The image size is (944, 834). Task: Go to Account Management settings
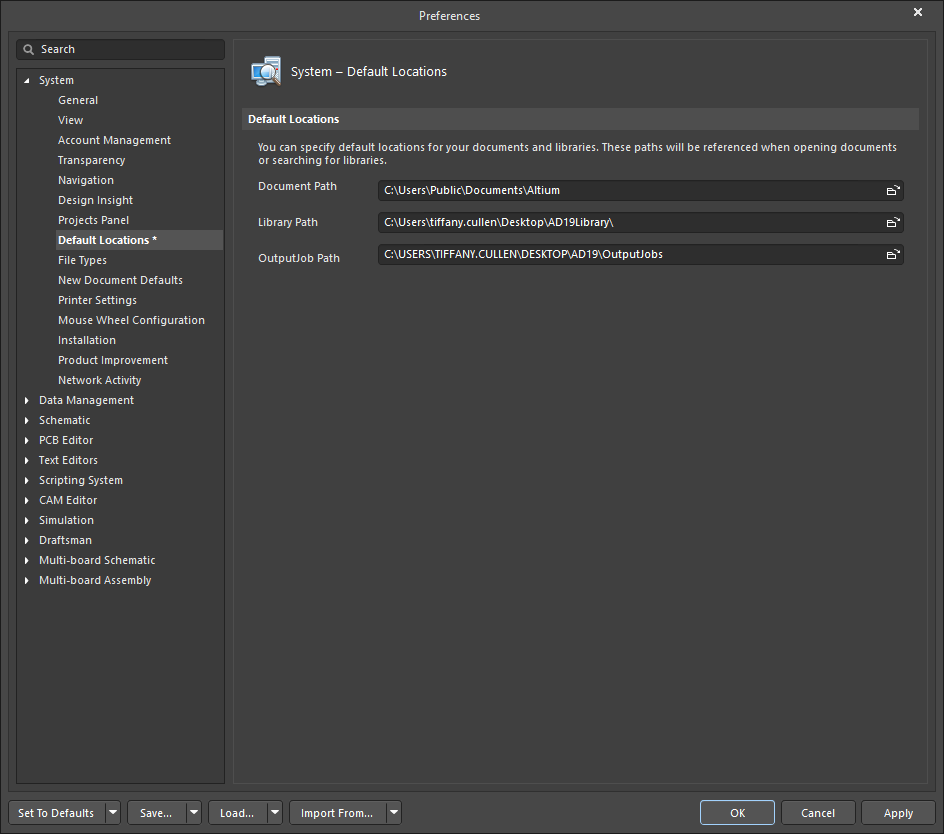[x=114, y=140]
